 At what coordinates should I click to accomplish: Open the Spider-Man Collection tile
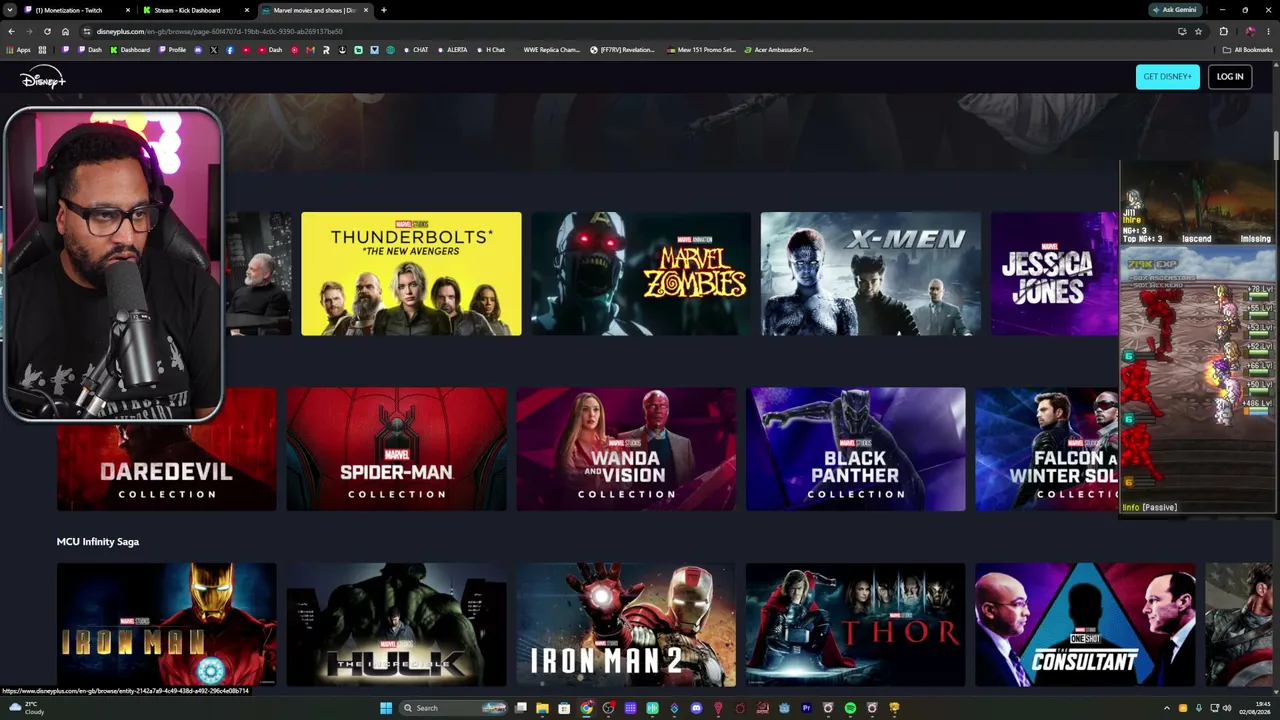397,449
